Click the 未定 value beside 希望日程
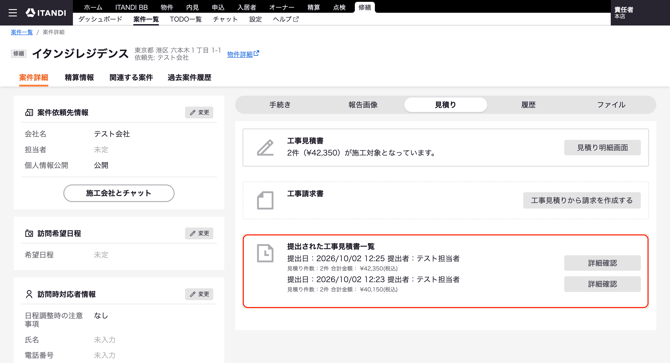The width and height of the screenshot is (670, 363). pos(101,255)
